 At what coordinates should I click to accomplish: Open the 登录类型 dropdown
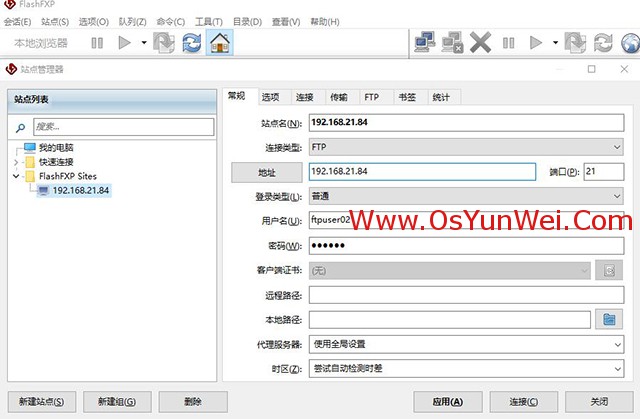coord(466,196)
